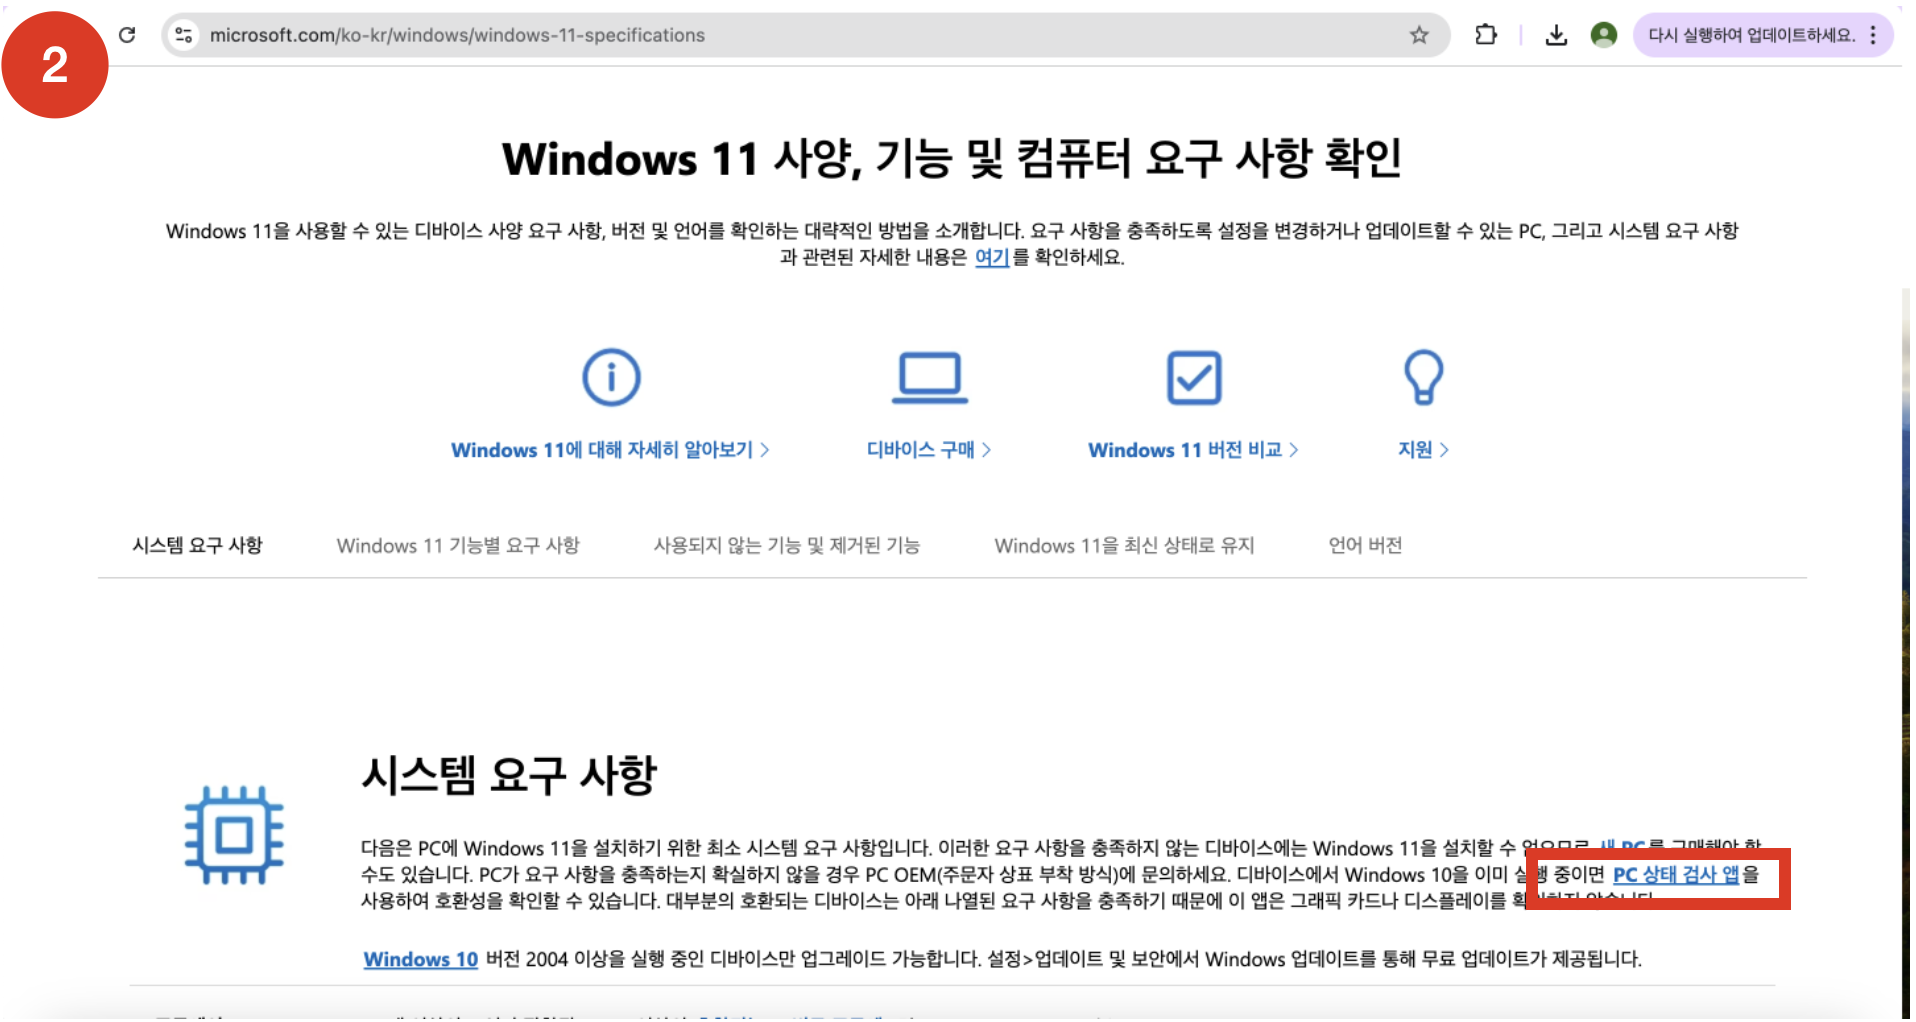Click the lightbulb support icon
The width and height of the screenshot is (1916, 1022).
pyautogui.click(x=1423, y=377)
